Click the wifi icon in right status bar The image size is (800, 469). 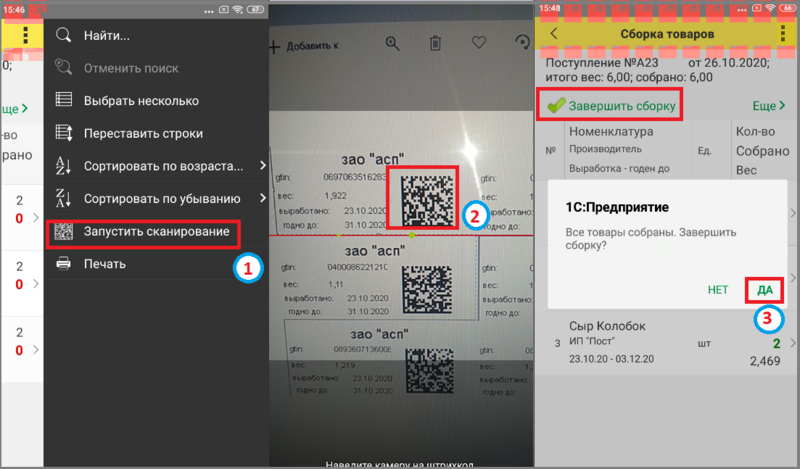pyautogui.click(x=770, y=8)
